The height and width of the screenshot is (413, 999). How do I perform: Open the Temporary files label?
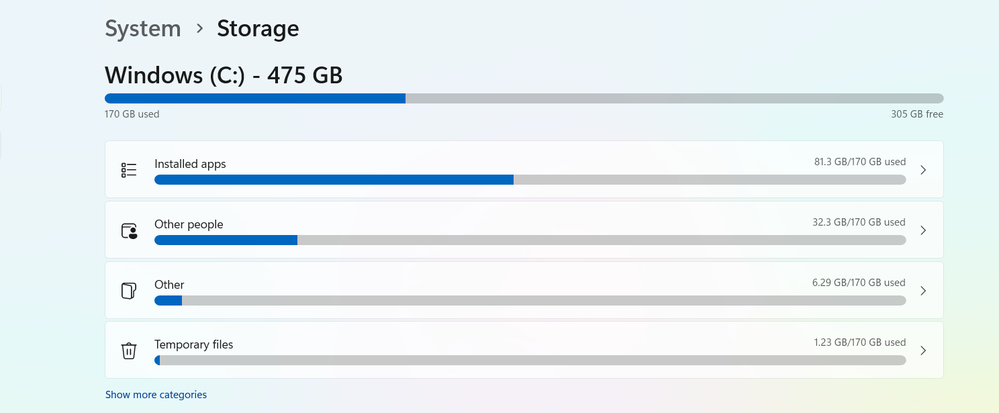click(194, 345)
